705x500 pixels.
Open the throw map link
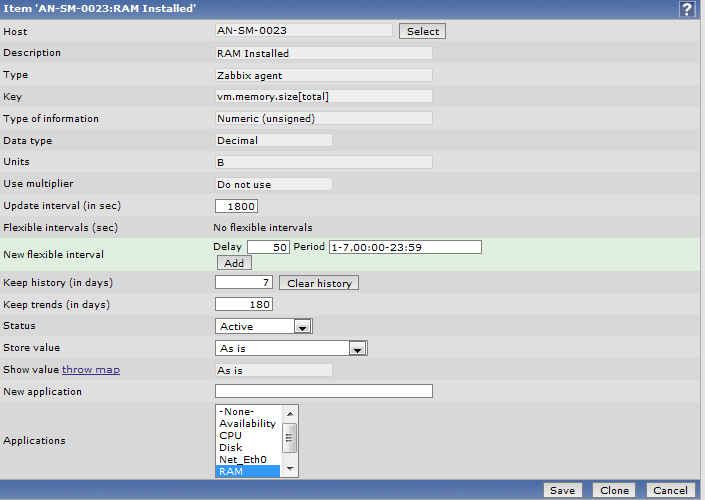pyautogui.click(x=90, y=370)
